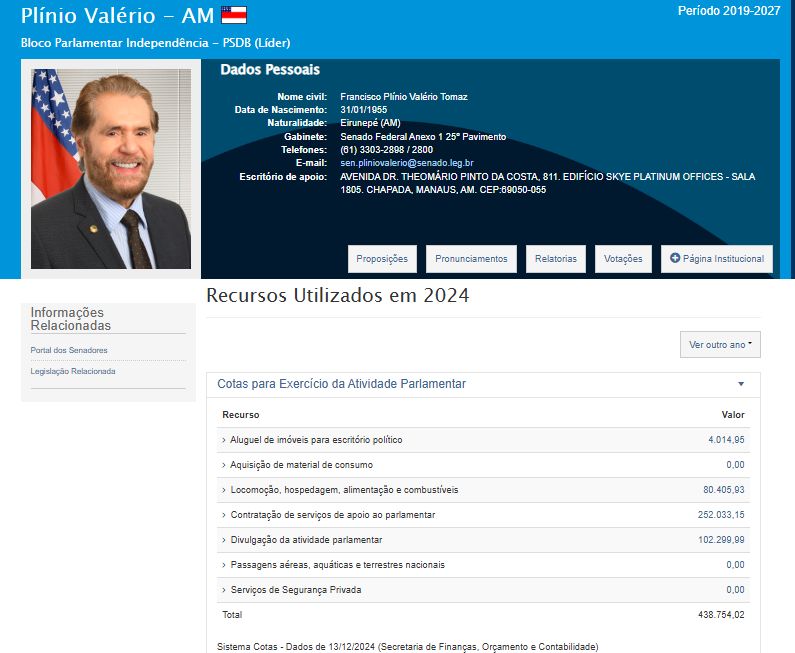This screenshot has width=795, height=653.
Task: Click Cotas para Exercício da Atividade Parlamentar heading
Action: point(341,384)
